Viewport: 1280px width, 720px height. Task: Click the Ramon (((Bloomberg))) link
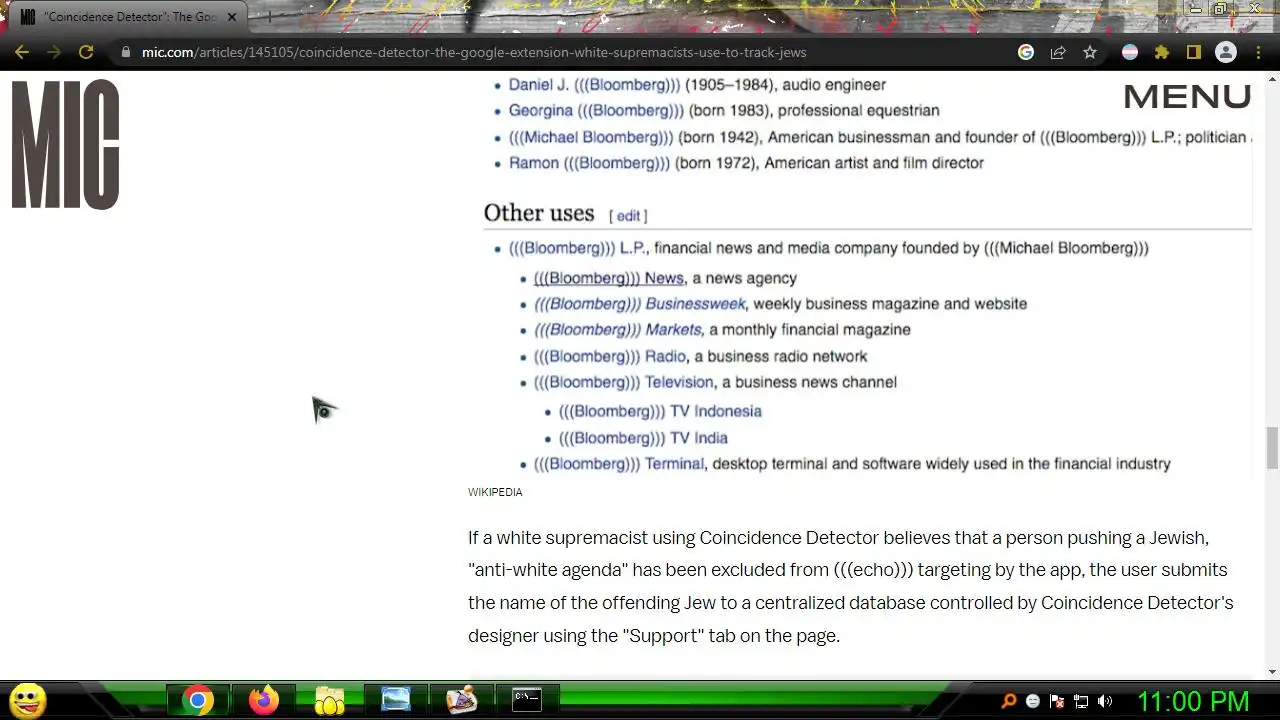[x=589, y=163]
